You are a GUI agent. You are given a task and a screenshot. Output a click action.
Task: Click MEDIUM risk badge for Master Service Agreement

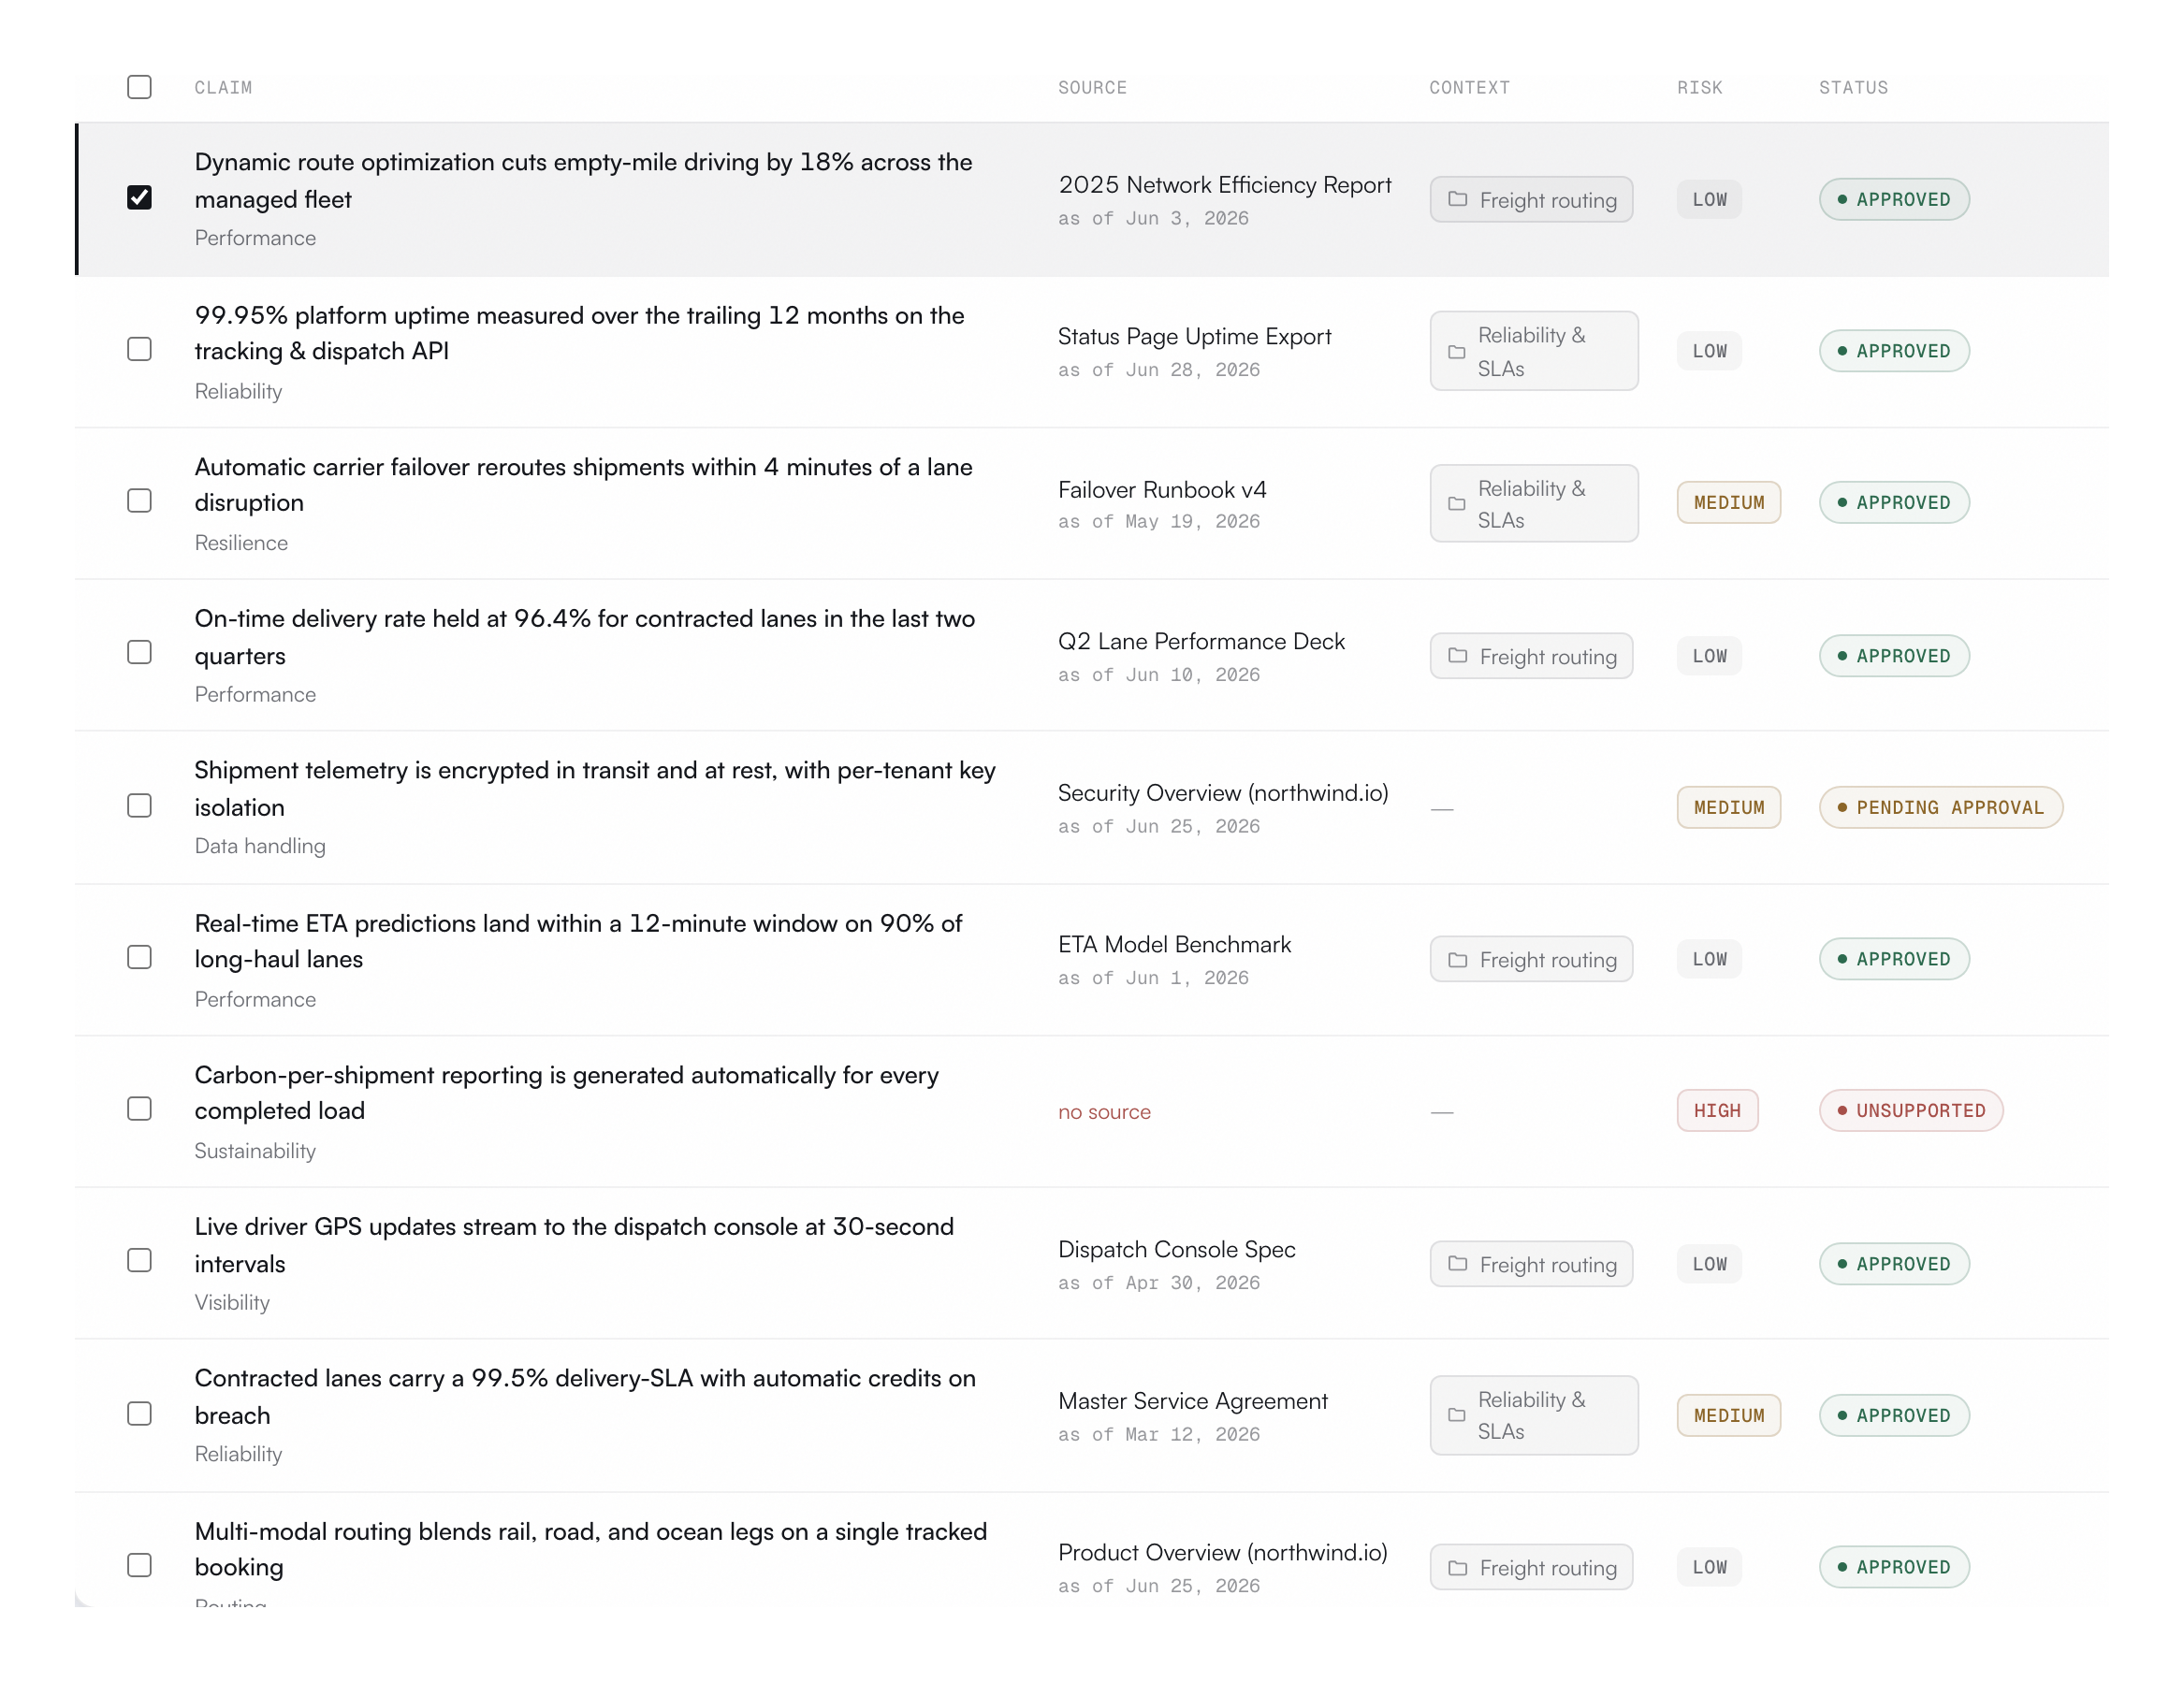coord(1729,1416)
